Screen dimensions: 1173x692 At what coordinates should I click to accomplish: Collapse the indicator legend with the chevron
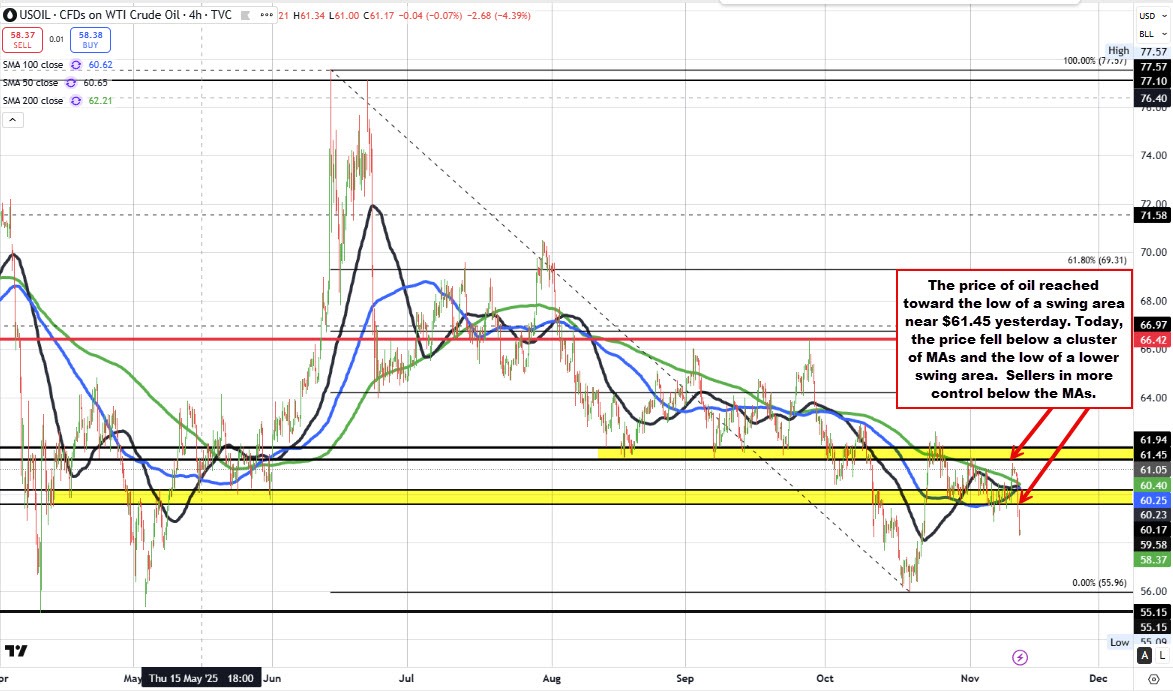pyautogui.click(x=13, y=121)
